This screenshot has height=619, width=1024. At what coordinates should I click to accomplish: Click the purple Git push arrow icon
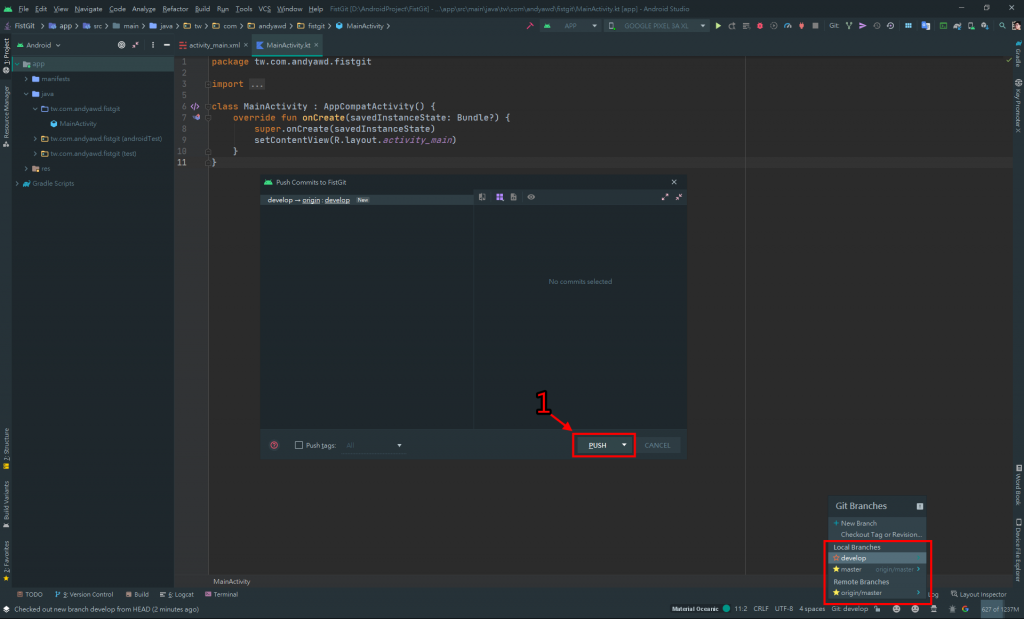[x=863, y=26]
